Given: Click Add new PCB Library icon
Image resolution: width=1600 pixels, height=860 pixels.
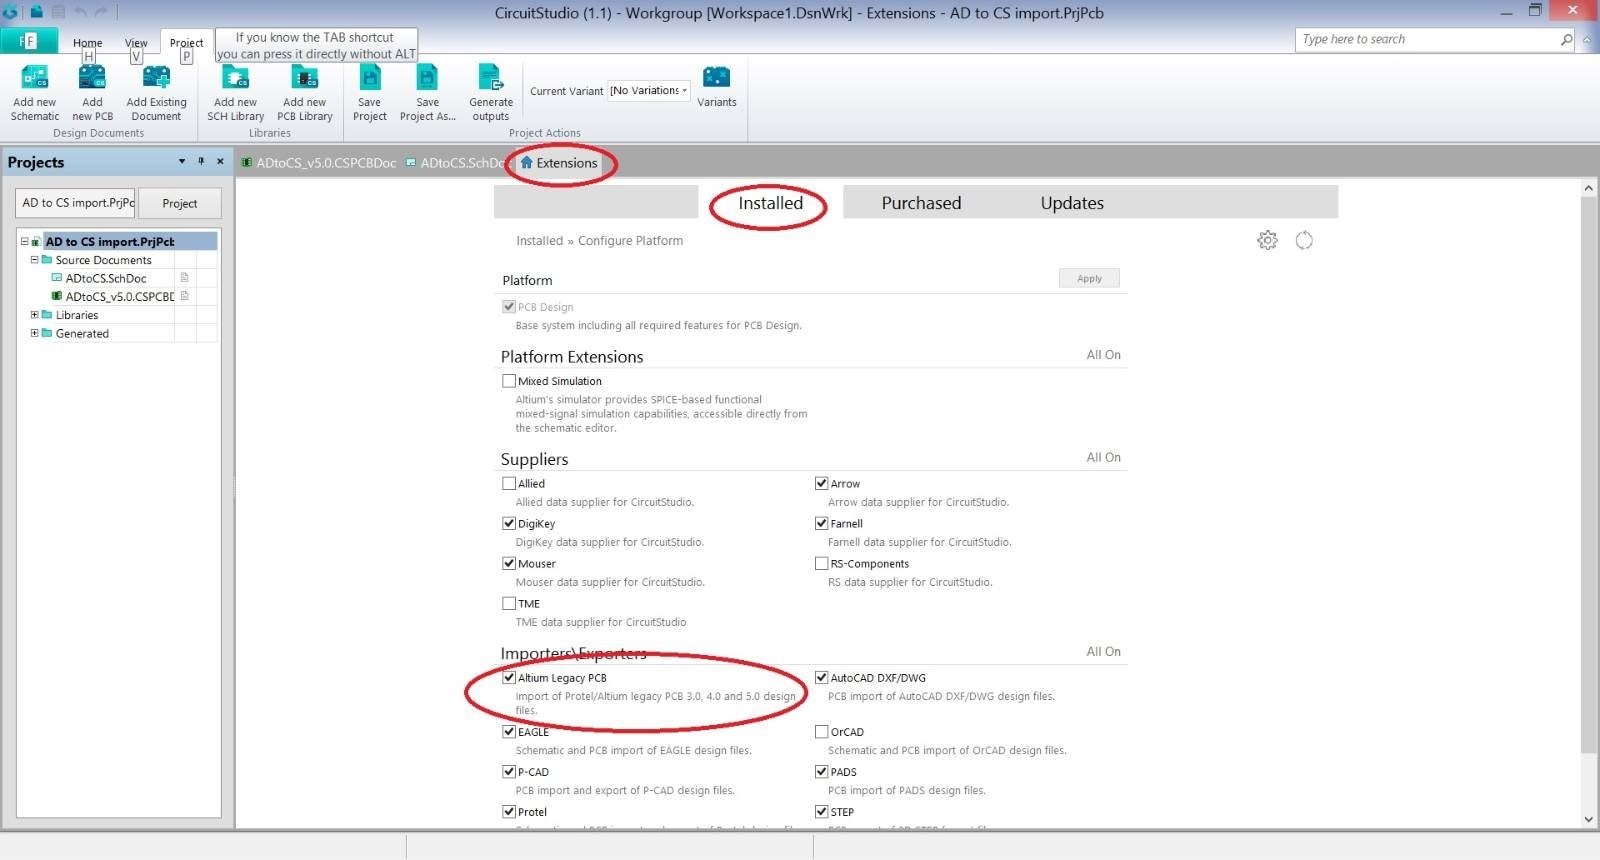Looking at the screenshot, I should [304, 77].
